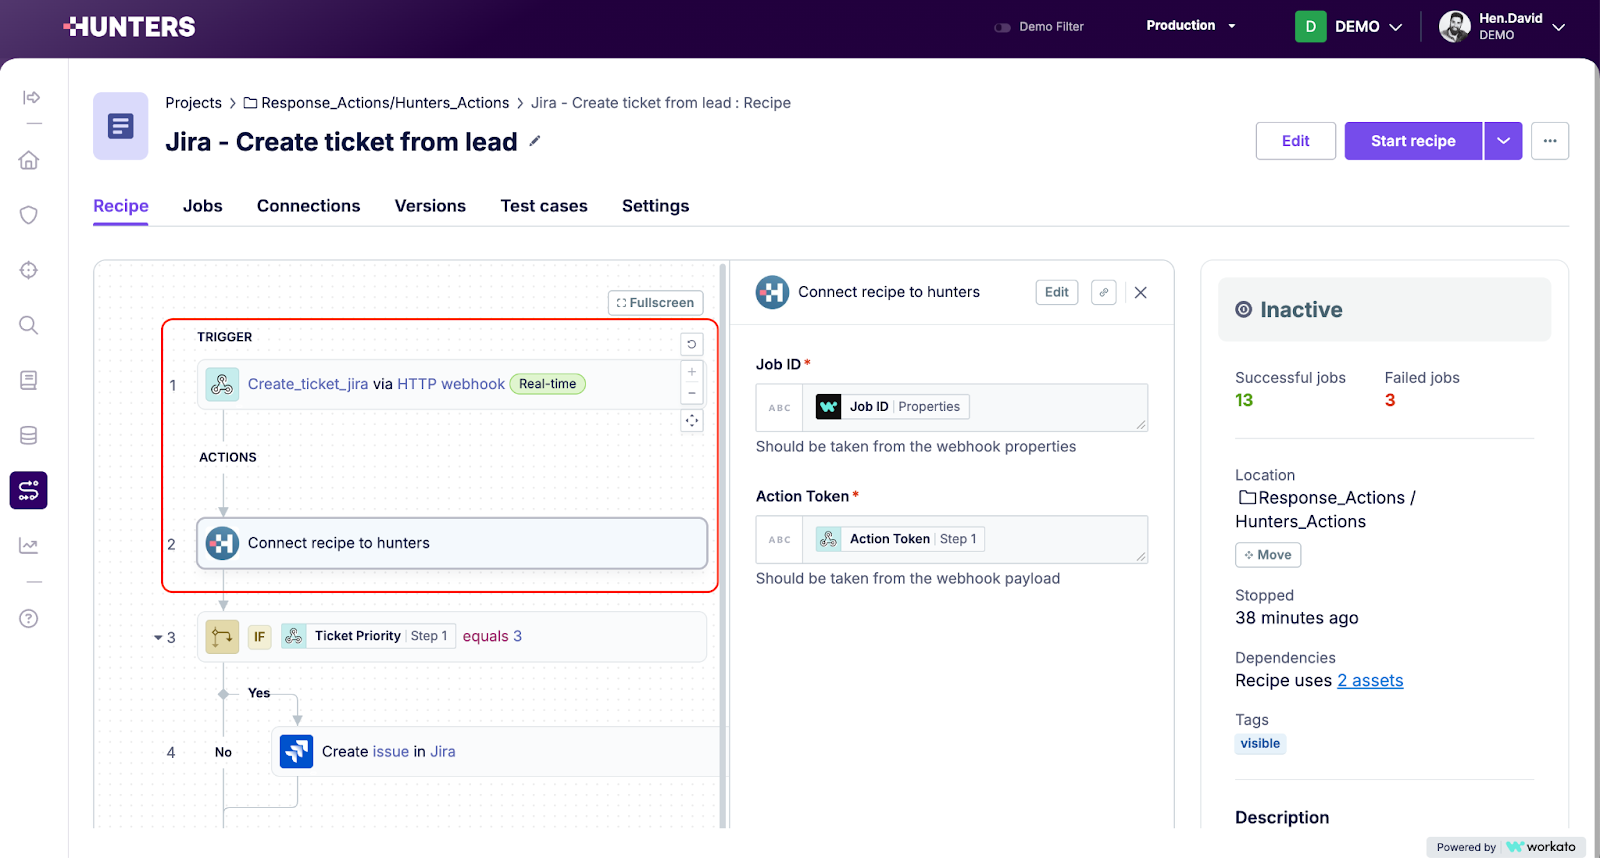Image resolution: width=1600 pixels, height=858 pixels.
Task: Click the Powered by workato badge
Action: point(1506,847)
